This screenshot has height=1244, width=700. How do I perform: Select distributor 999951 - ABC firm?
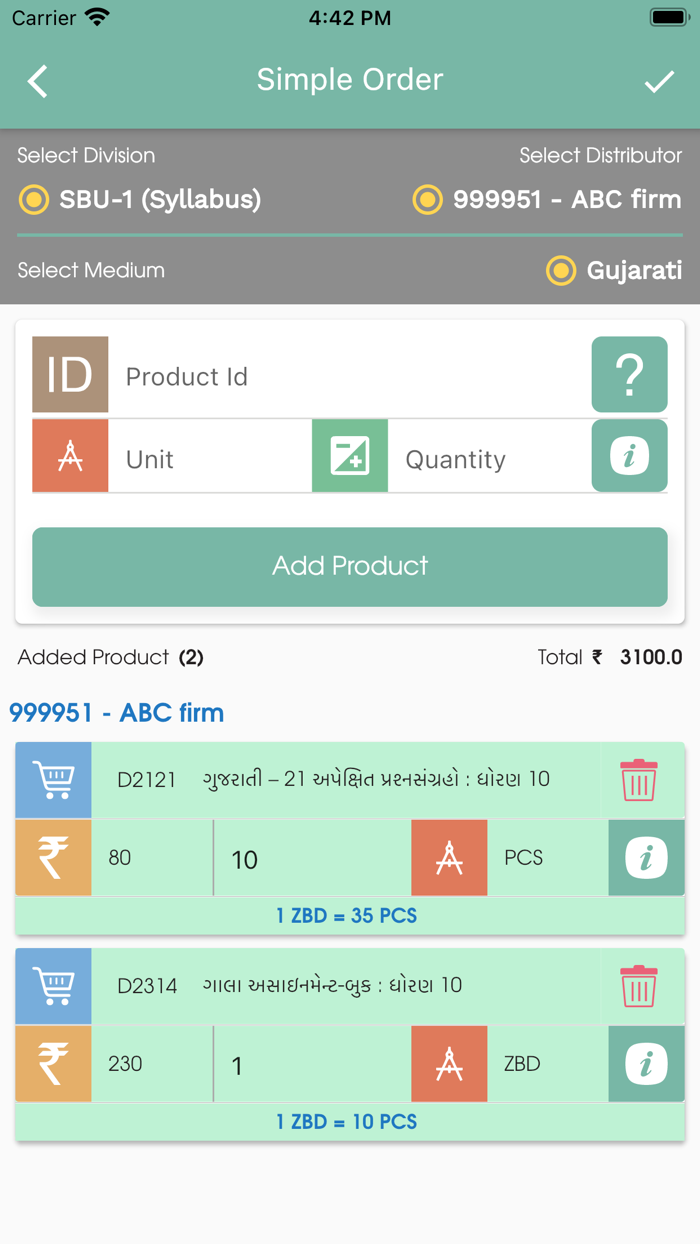click(427, 200)
